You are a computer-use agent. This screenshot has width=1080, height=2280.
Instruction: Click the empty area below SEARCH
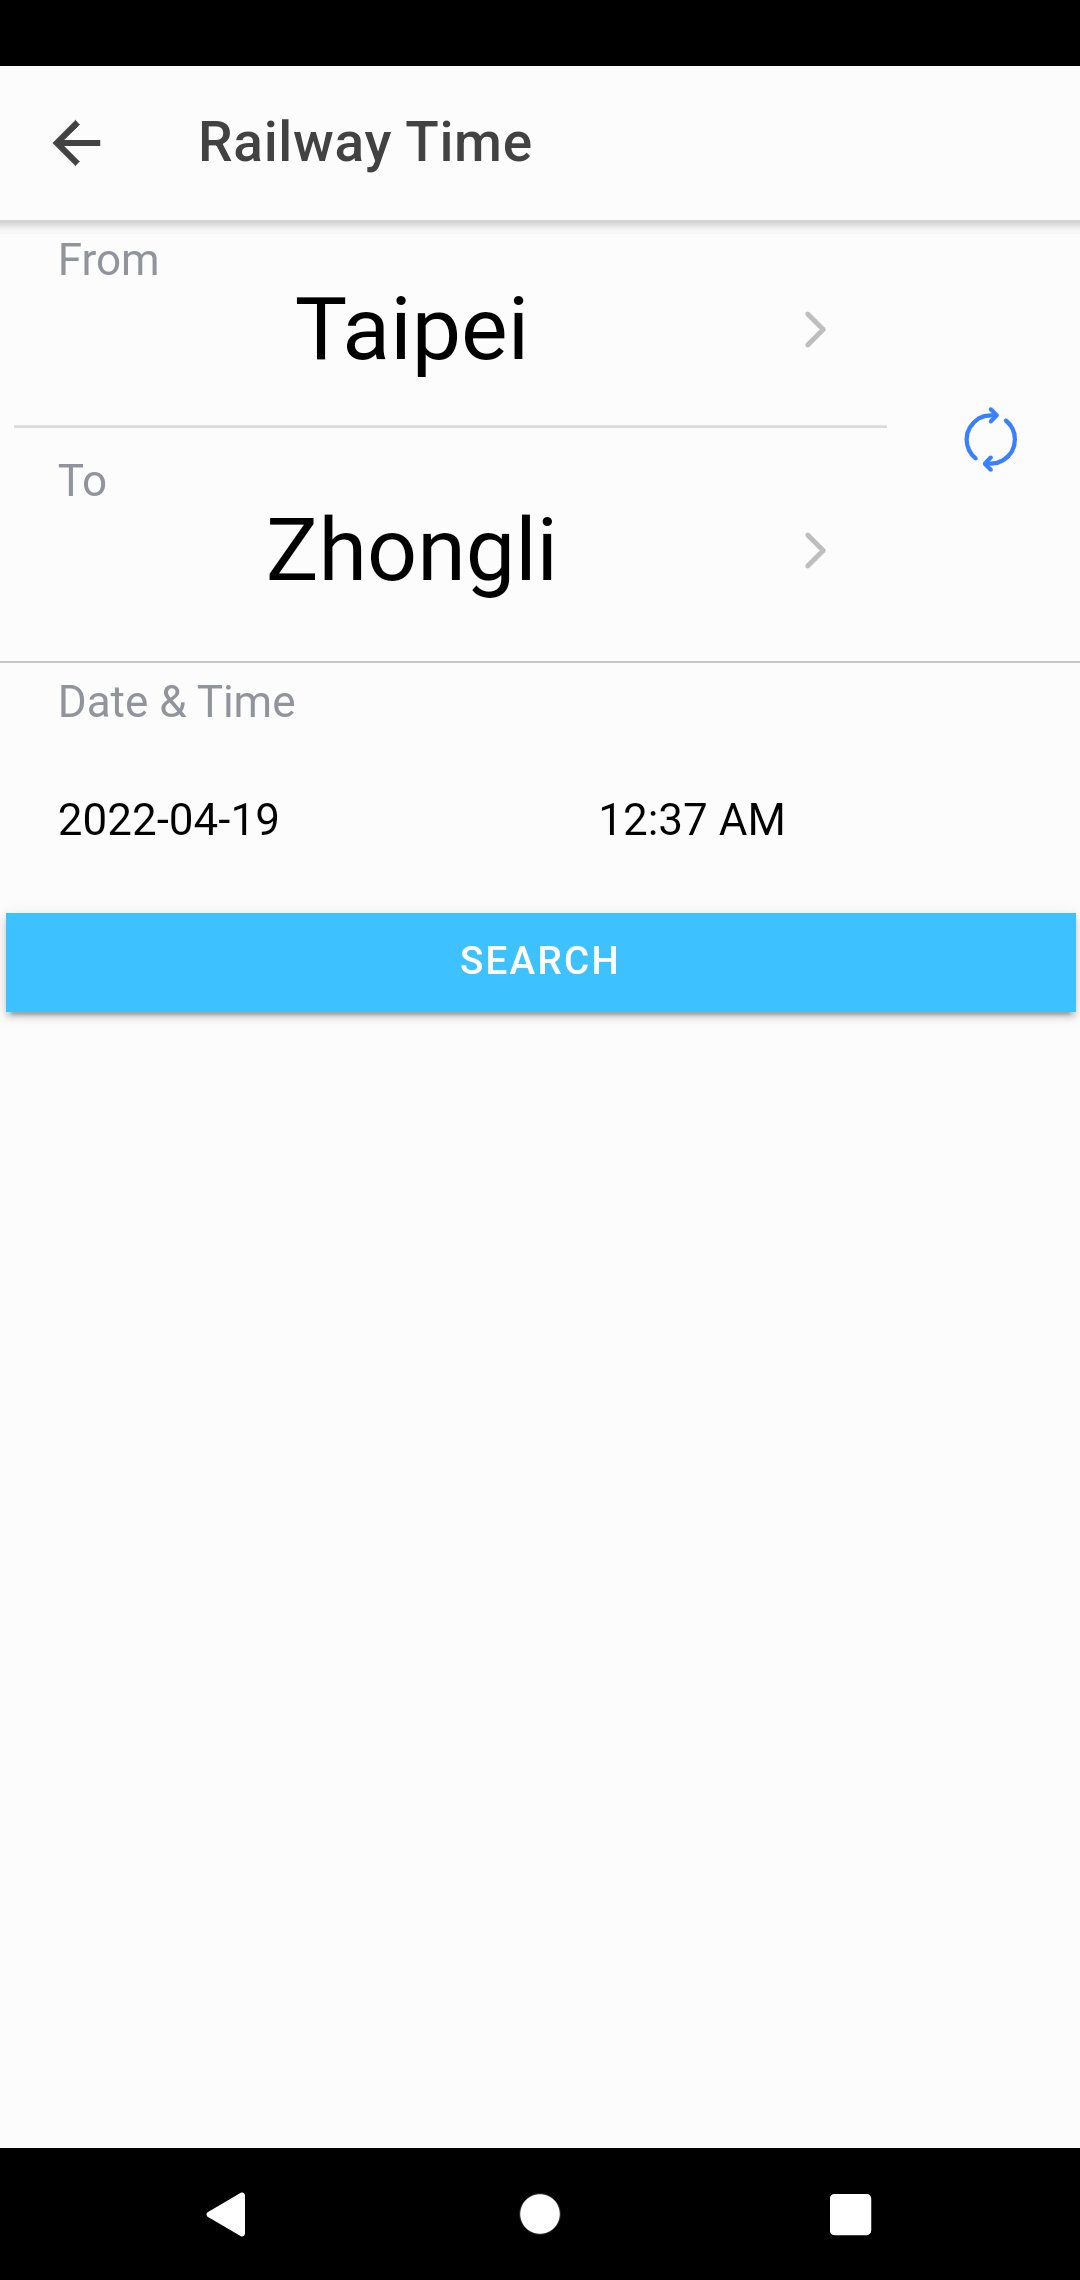[540, 1500]
